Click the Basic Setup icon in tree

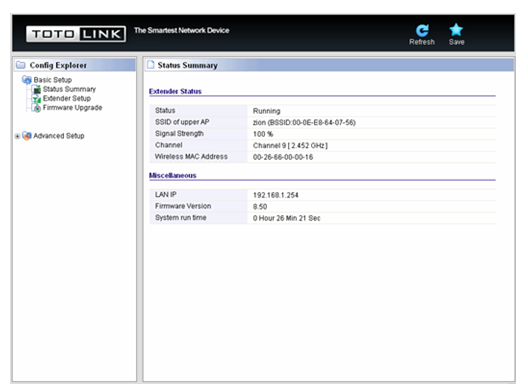(27, 80)
